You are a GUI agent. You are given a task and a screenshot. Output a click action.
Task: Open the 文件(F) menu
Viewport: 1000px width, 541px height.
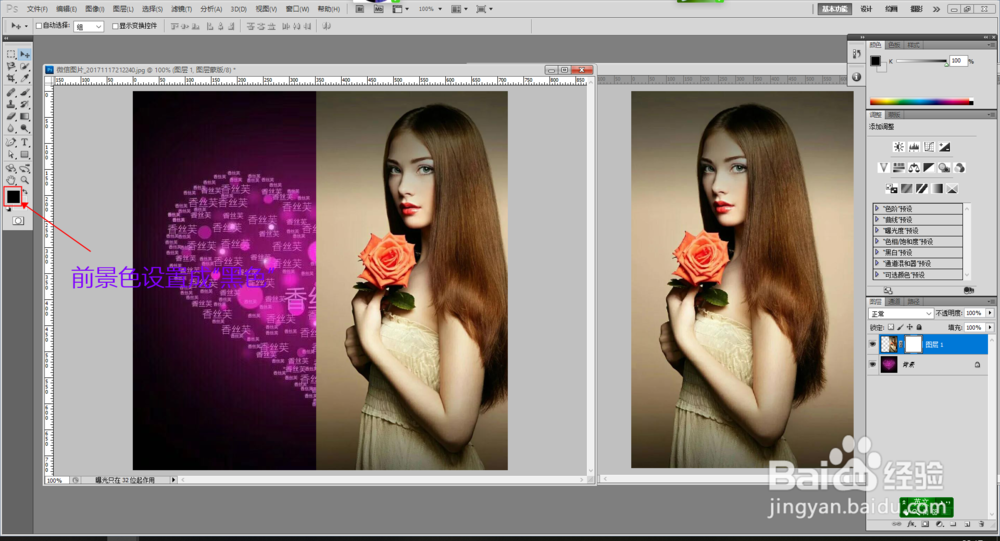tap(37, 9)
